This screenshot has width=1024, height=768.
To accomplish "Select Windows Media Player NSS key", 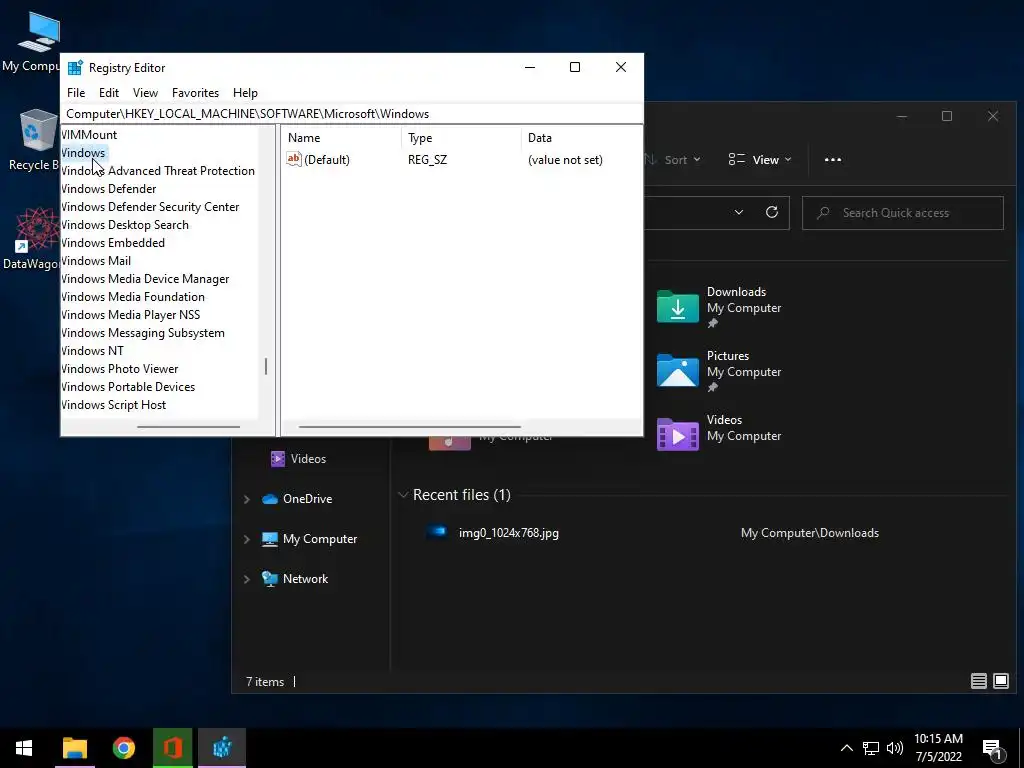I will tap(131, 315).
